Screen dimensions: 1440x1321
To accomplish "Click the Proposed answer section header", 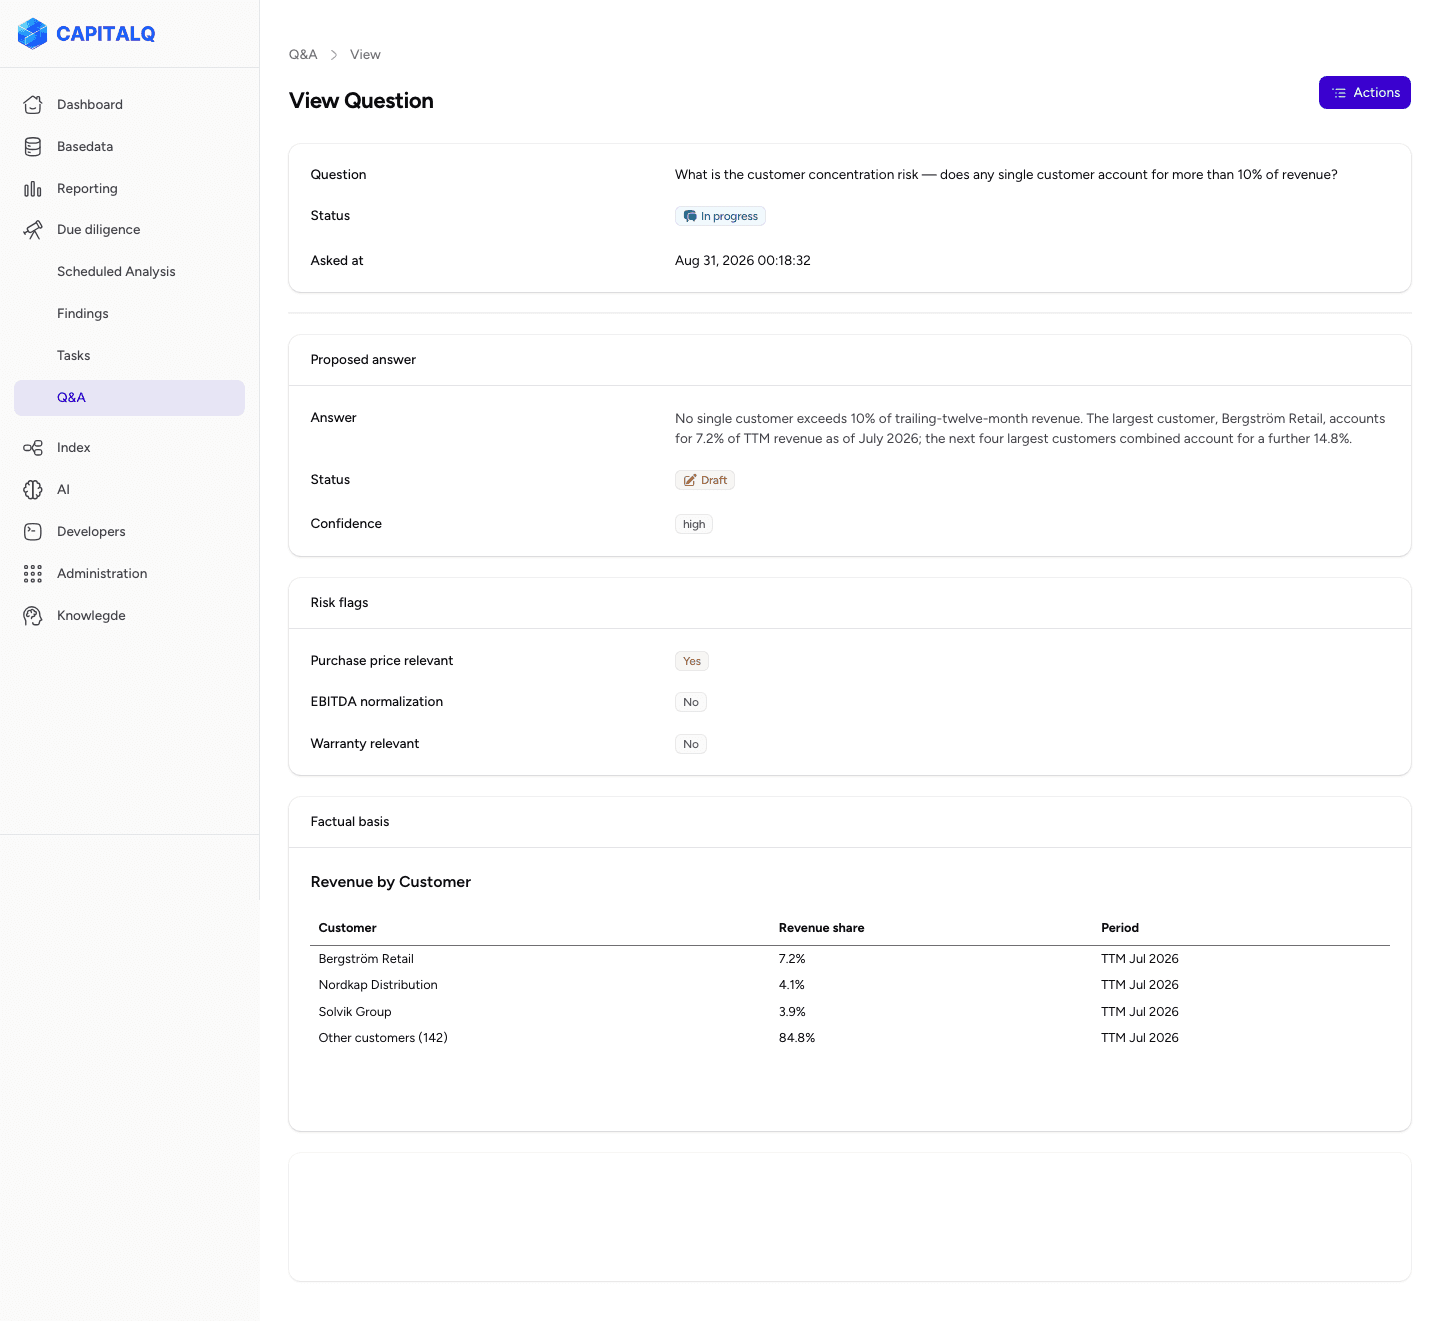I will coord(363,360).
